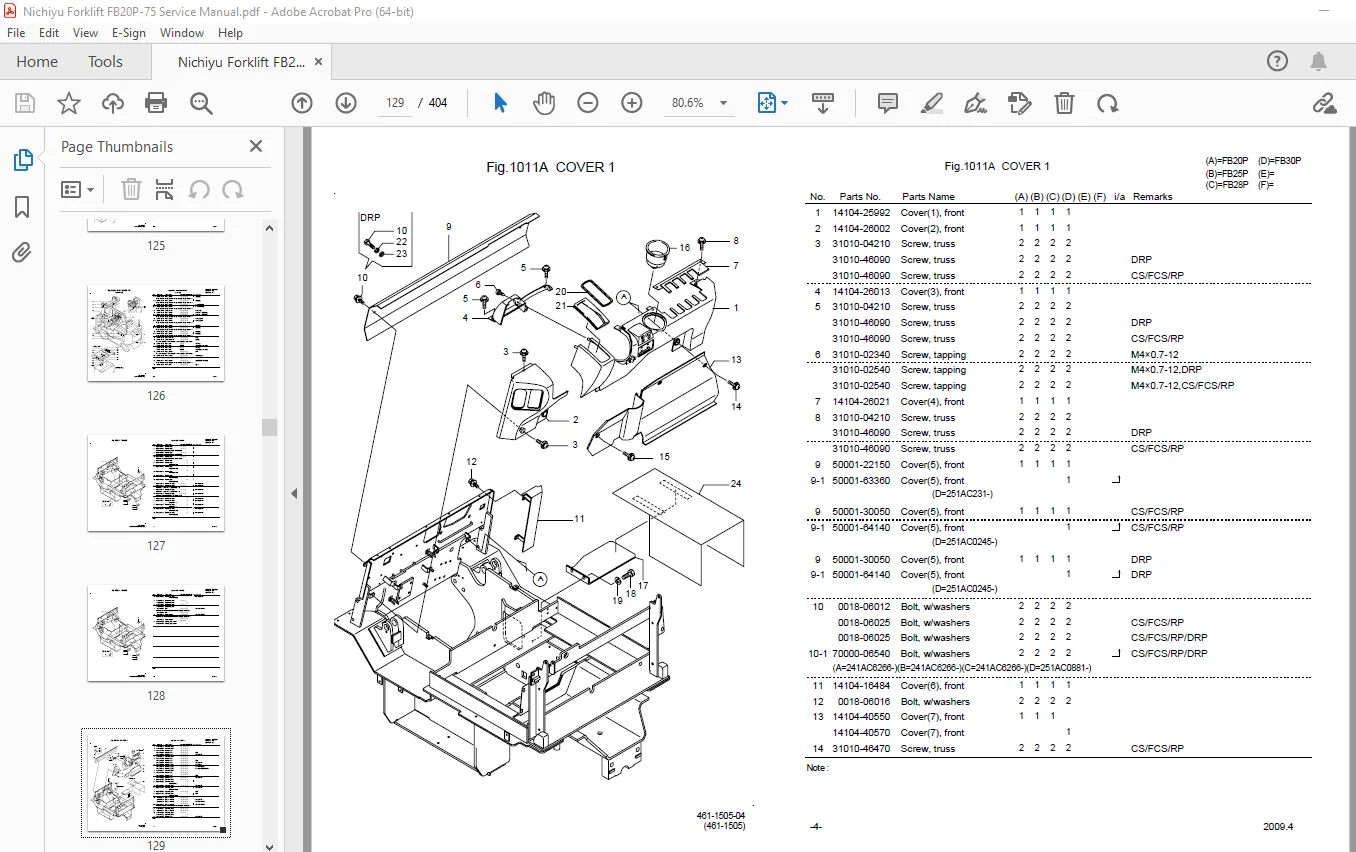This screenshot has width=1356, height=852.
Task: Select the page 126 thumbnail
Action: coord(156,333)
